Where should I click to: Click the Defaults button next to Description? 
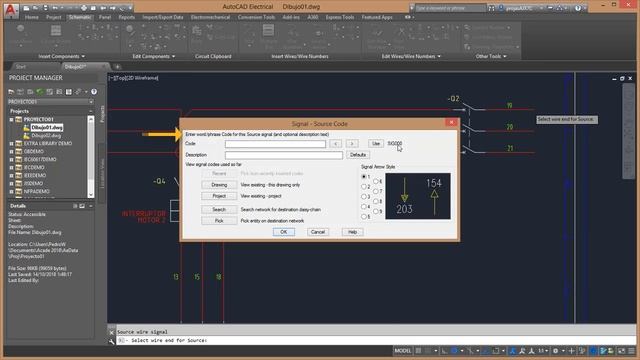click(x=358, y=155)
